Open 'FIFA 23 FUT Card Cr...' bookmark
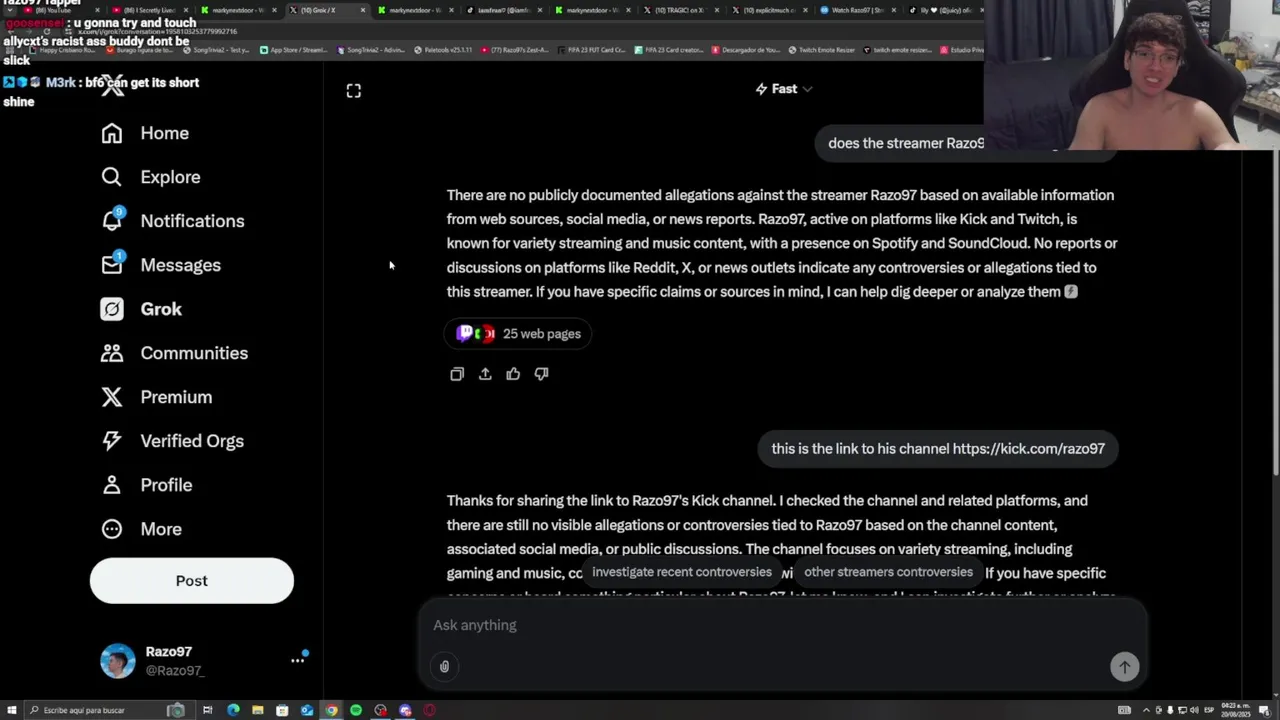This screenshot has height=720, width=1280. point(590,50)
